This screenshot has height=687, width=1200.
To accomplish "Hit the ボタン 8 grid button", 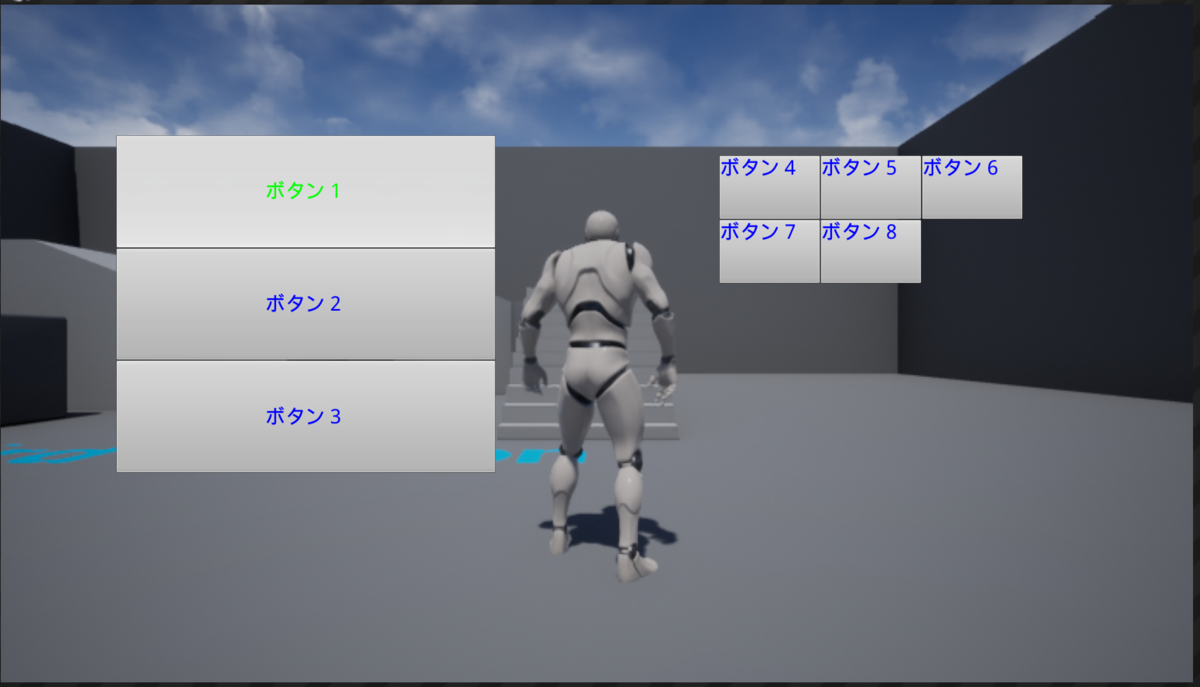I will (x=871, y=251).
